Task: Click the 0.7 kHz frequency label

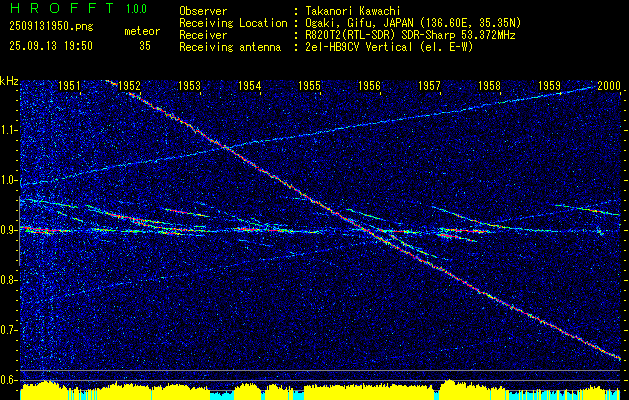Action: pos(8,330)
